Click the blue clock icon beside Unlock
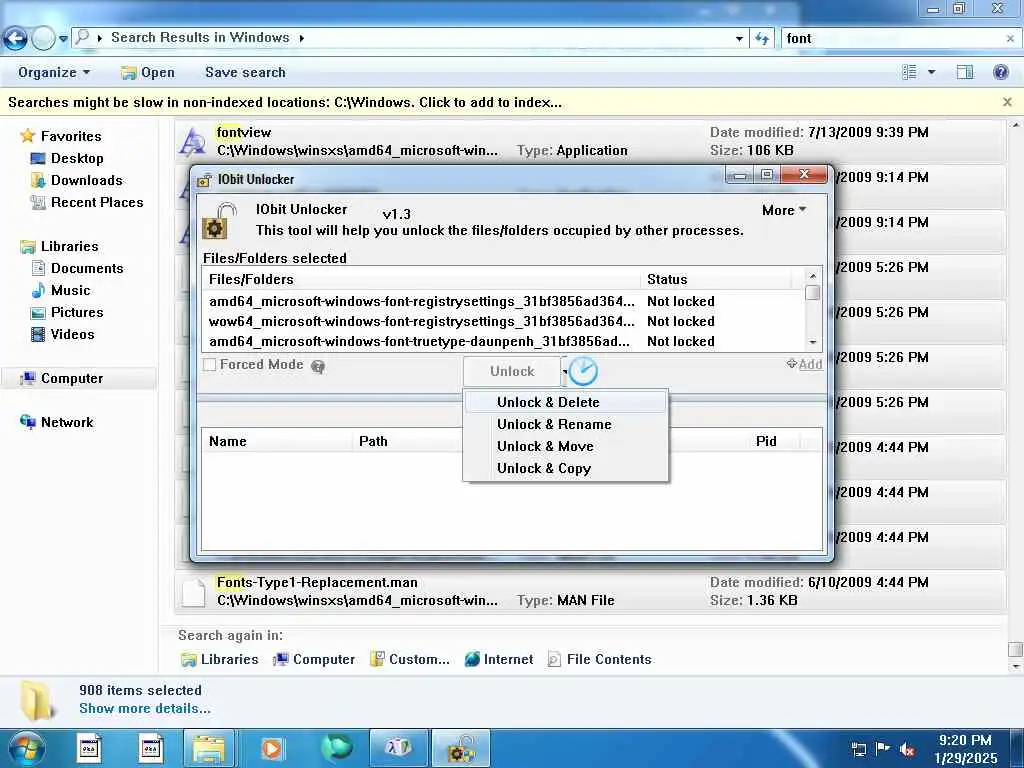The image size is (1024, 768). pyautogui.click(x=583, y=372)
